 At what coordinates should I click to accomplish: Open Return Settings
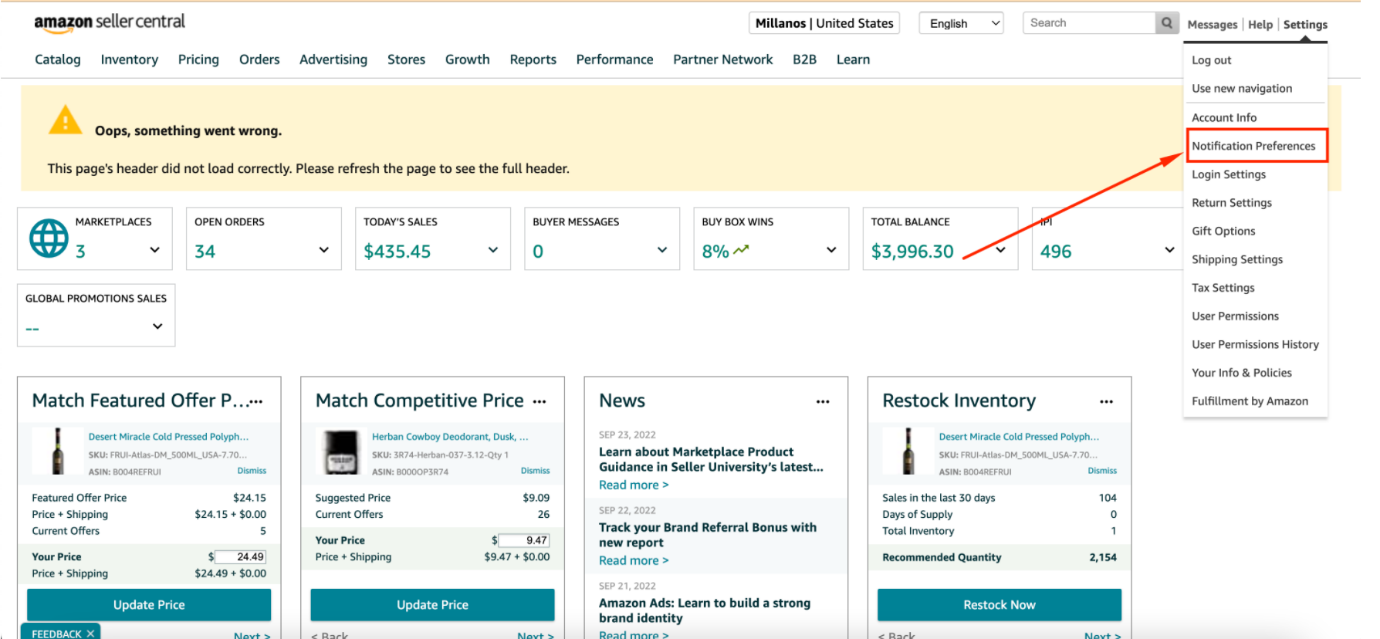click(x=1231, y=202)
